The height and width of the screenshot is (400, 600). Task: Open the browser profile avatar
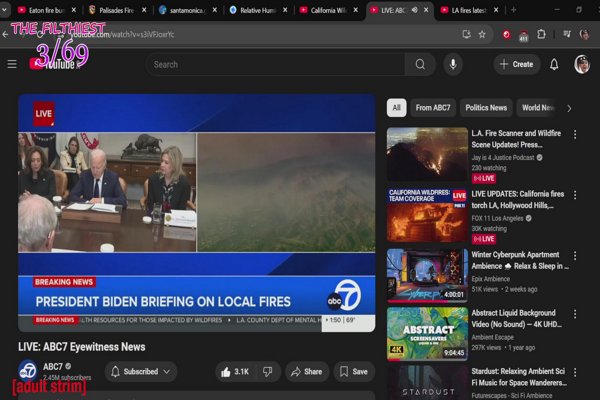tap(584, 34)
